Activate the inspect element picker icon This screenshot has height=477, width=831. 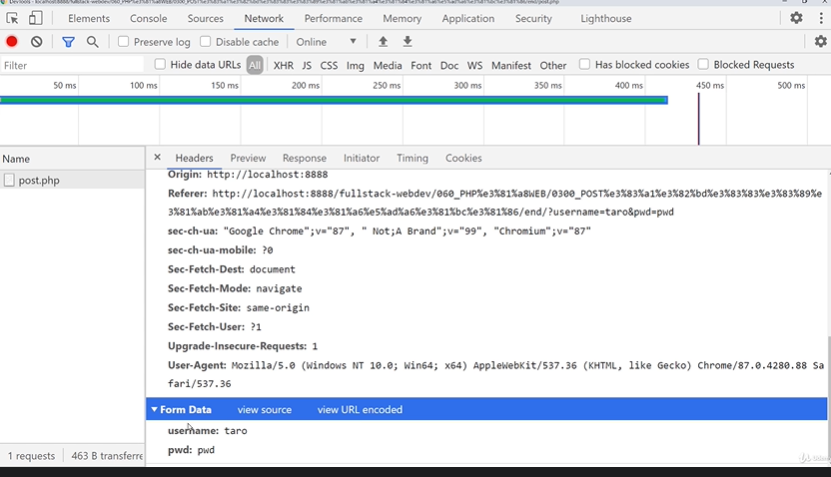coord(12,19)
